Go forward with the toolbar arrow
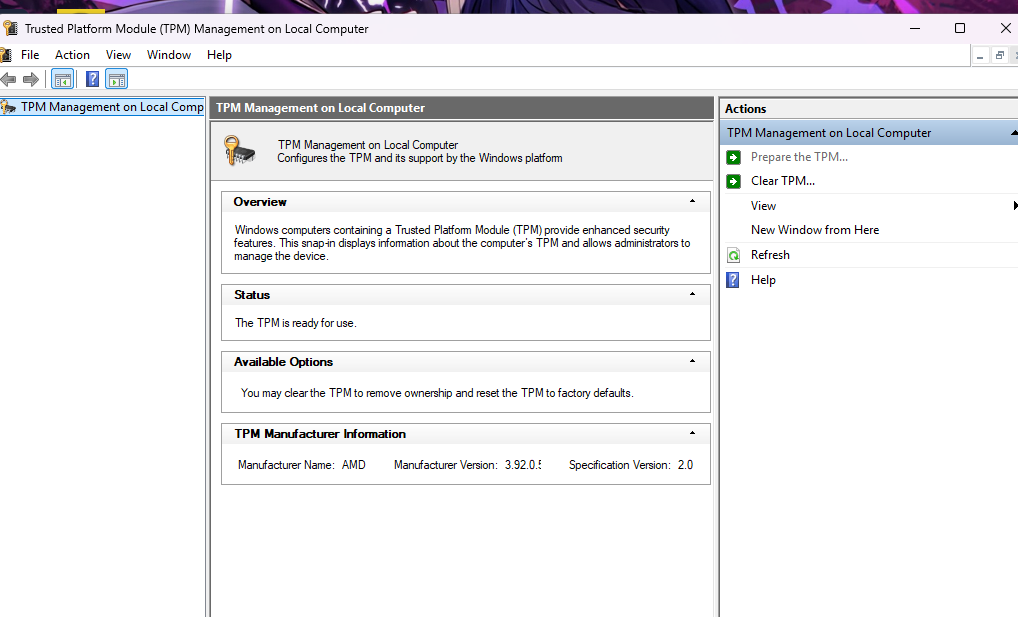 [x=31, y=79]
